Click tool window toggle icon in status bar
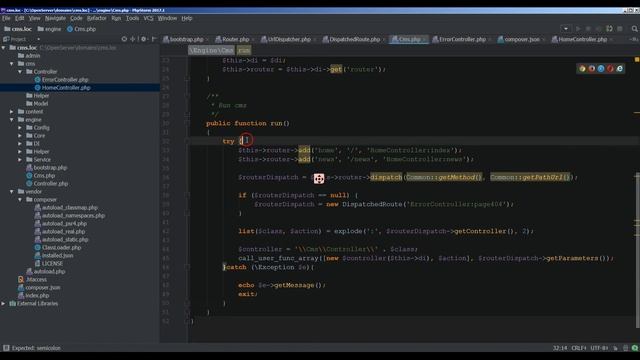 (6, 348)
